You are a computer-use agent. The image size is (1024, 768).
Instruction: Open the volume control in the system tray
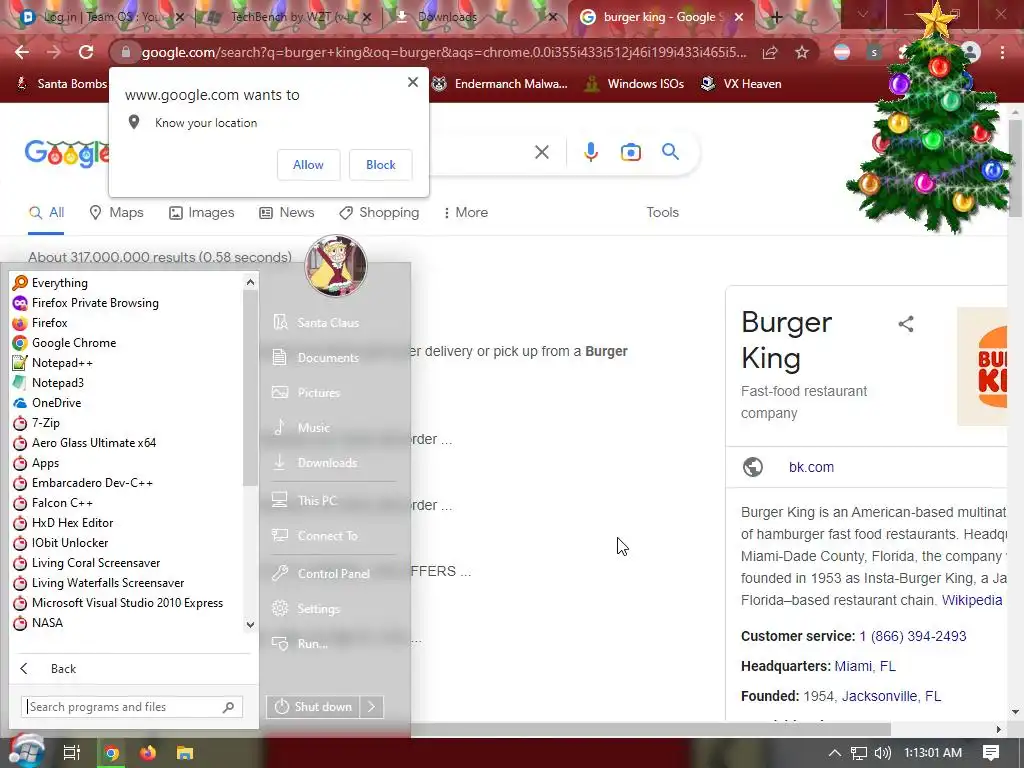point(882,753)
